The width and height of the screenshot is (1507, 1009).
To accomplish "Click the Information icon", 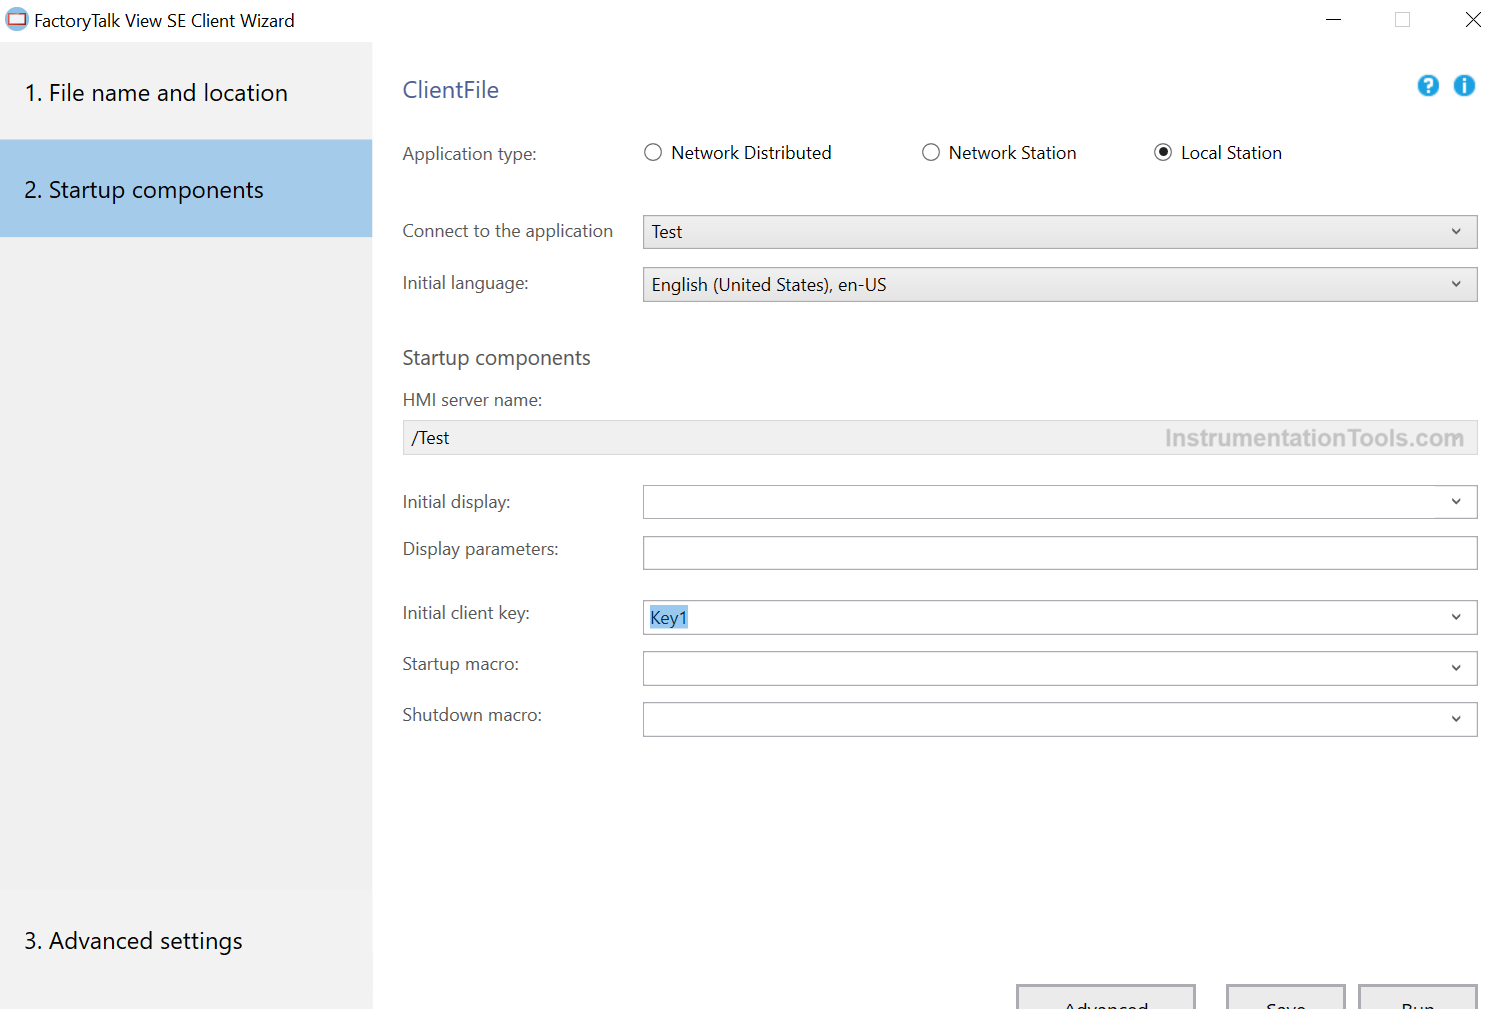I will click(x=1464, y=86).
